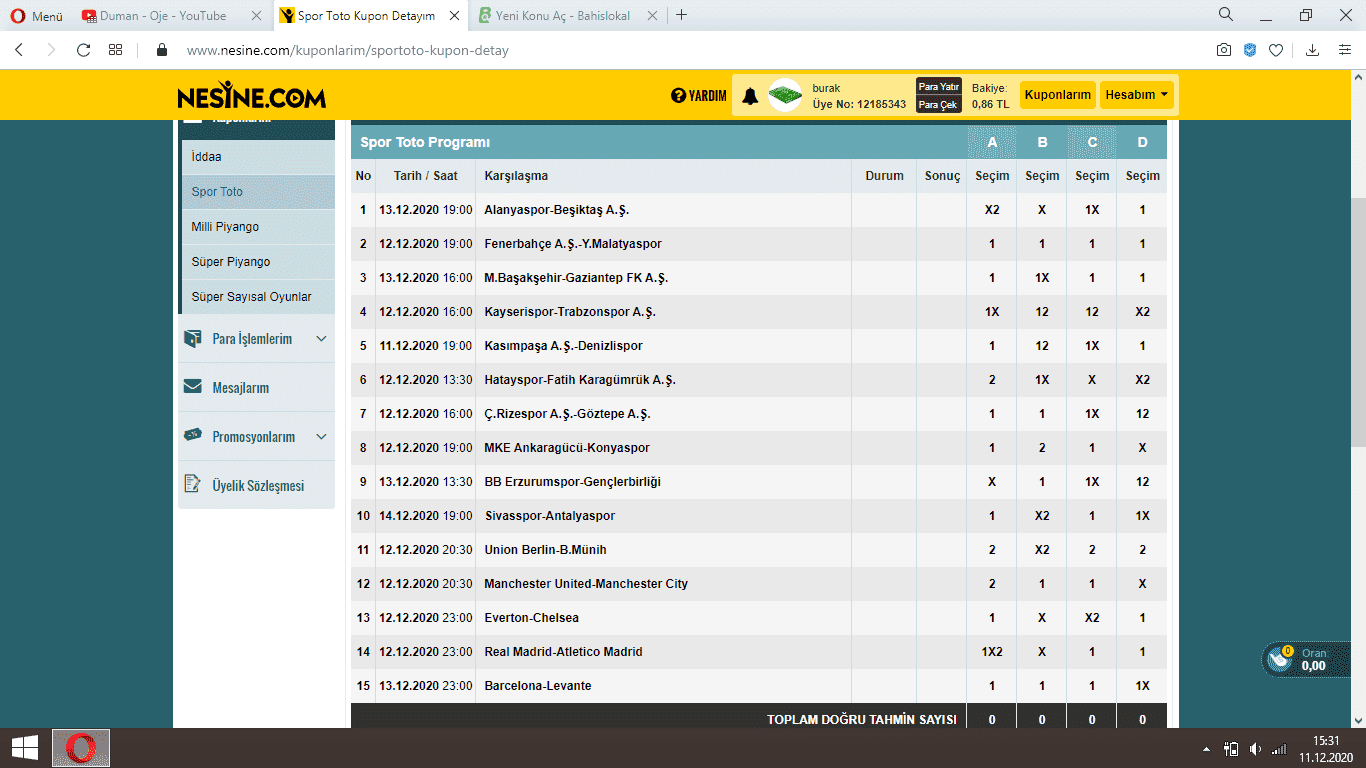Click Union Berlin-B.Münih match name
1366x768 pixels.
click(x=545, y=550)
